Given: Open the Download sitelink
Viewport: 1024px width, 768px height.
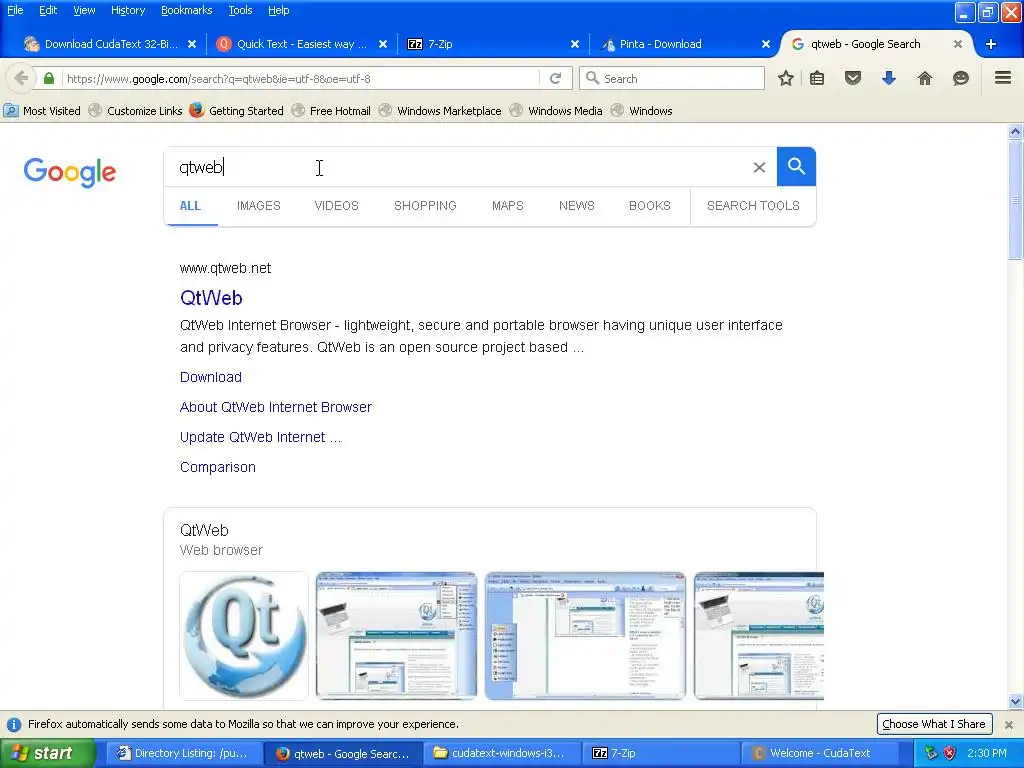Looking at the screenshot, I should pyautogui.click(x=211, y=377).
